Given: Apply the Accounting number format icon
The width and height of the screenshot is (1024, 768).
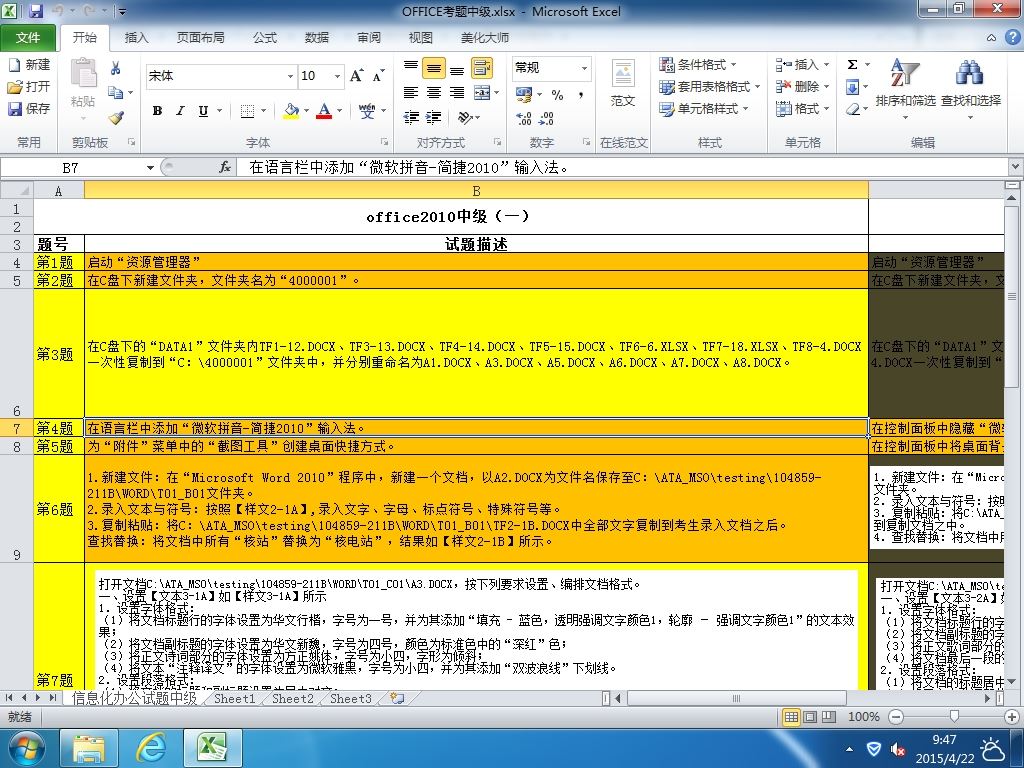Looking at the screenshot, I should 524,95.
